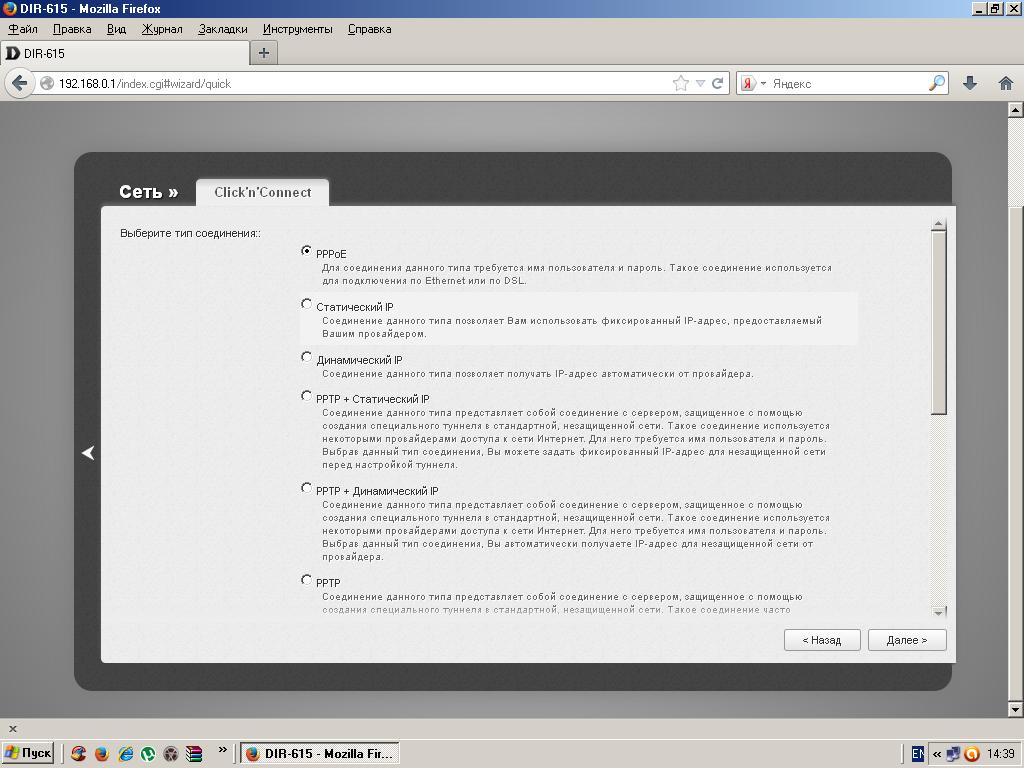Viewport: 1024px width, 768px height.
Task: Open URL history dropdown arrow
Action: [x=700, y=84]
